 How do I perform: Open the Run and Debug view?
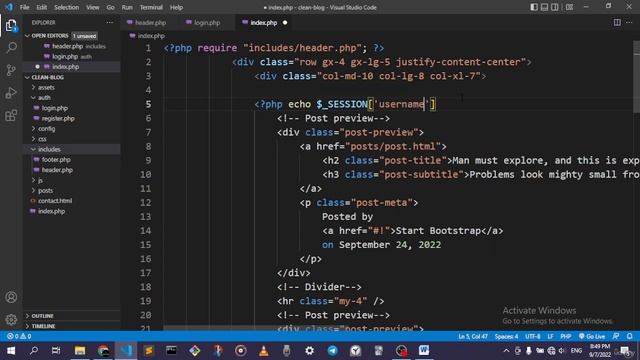coord(11,93)
